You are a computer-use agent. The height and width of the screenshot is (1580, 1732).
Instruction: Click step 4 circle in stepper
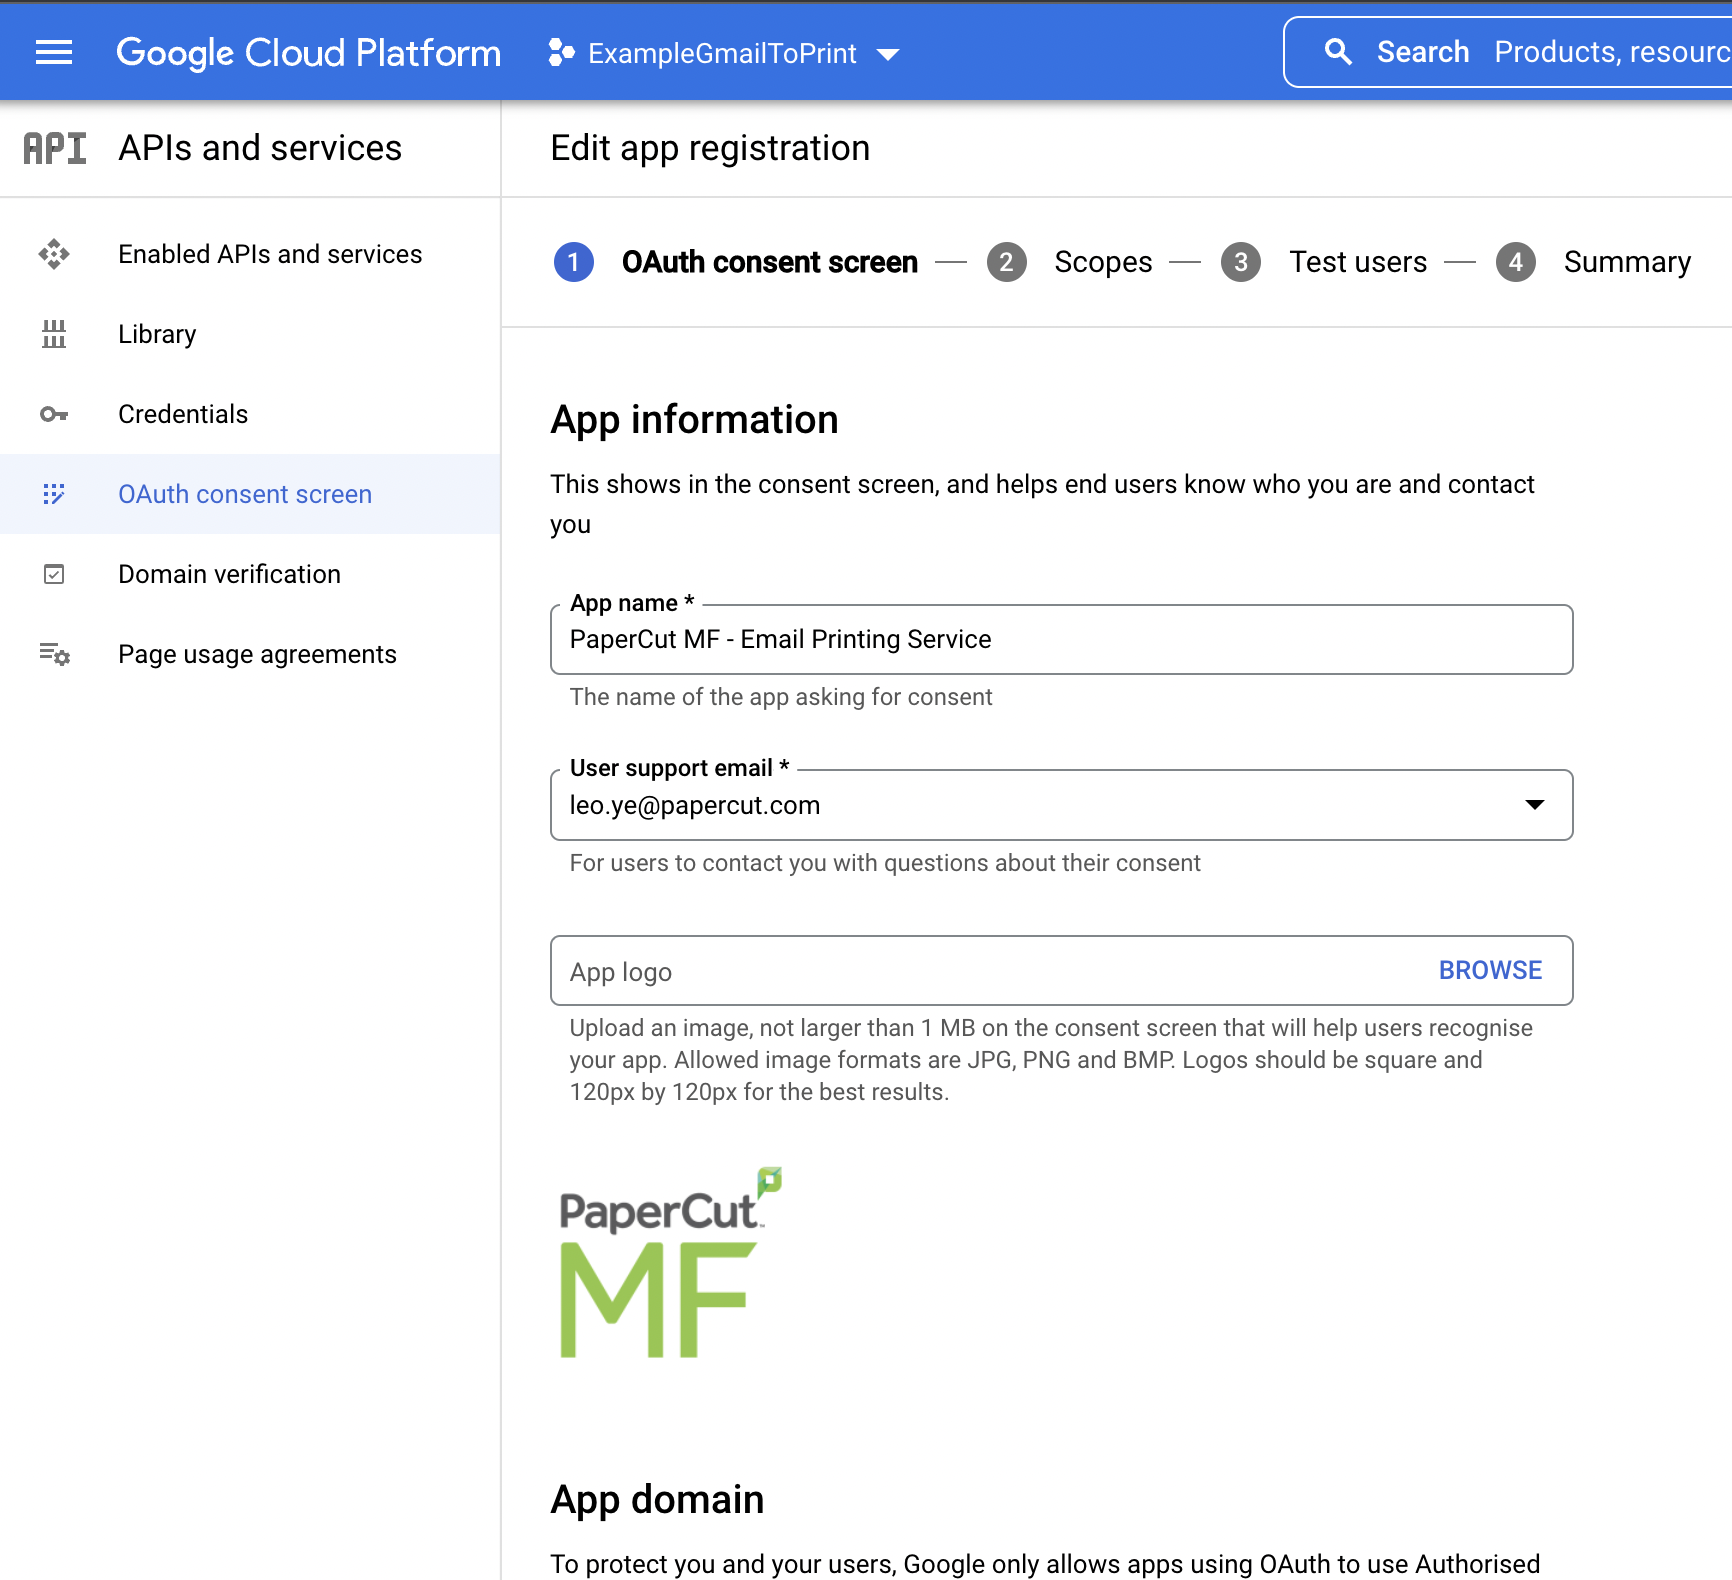point(1516,262)
